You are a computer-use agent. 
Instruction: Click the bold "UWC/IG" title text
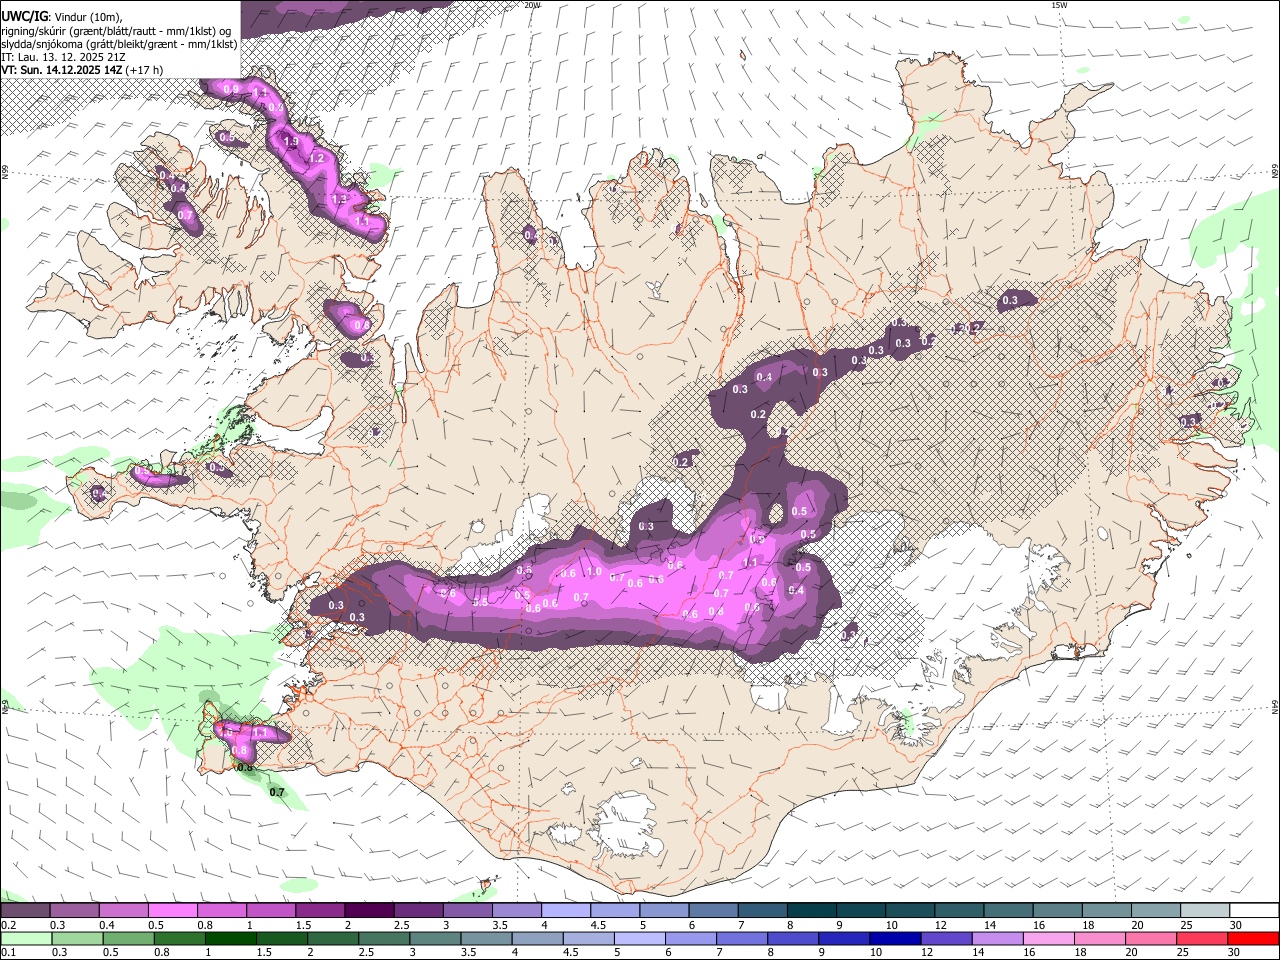23,17
